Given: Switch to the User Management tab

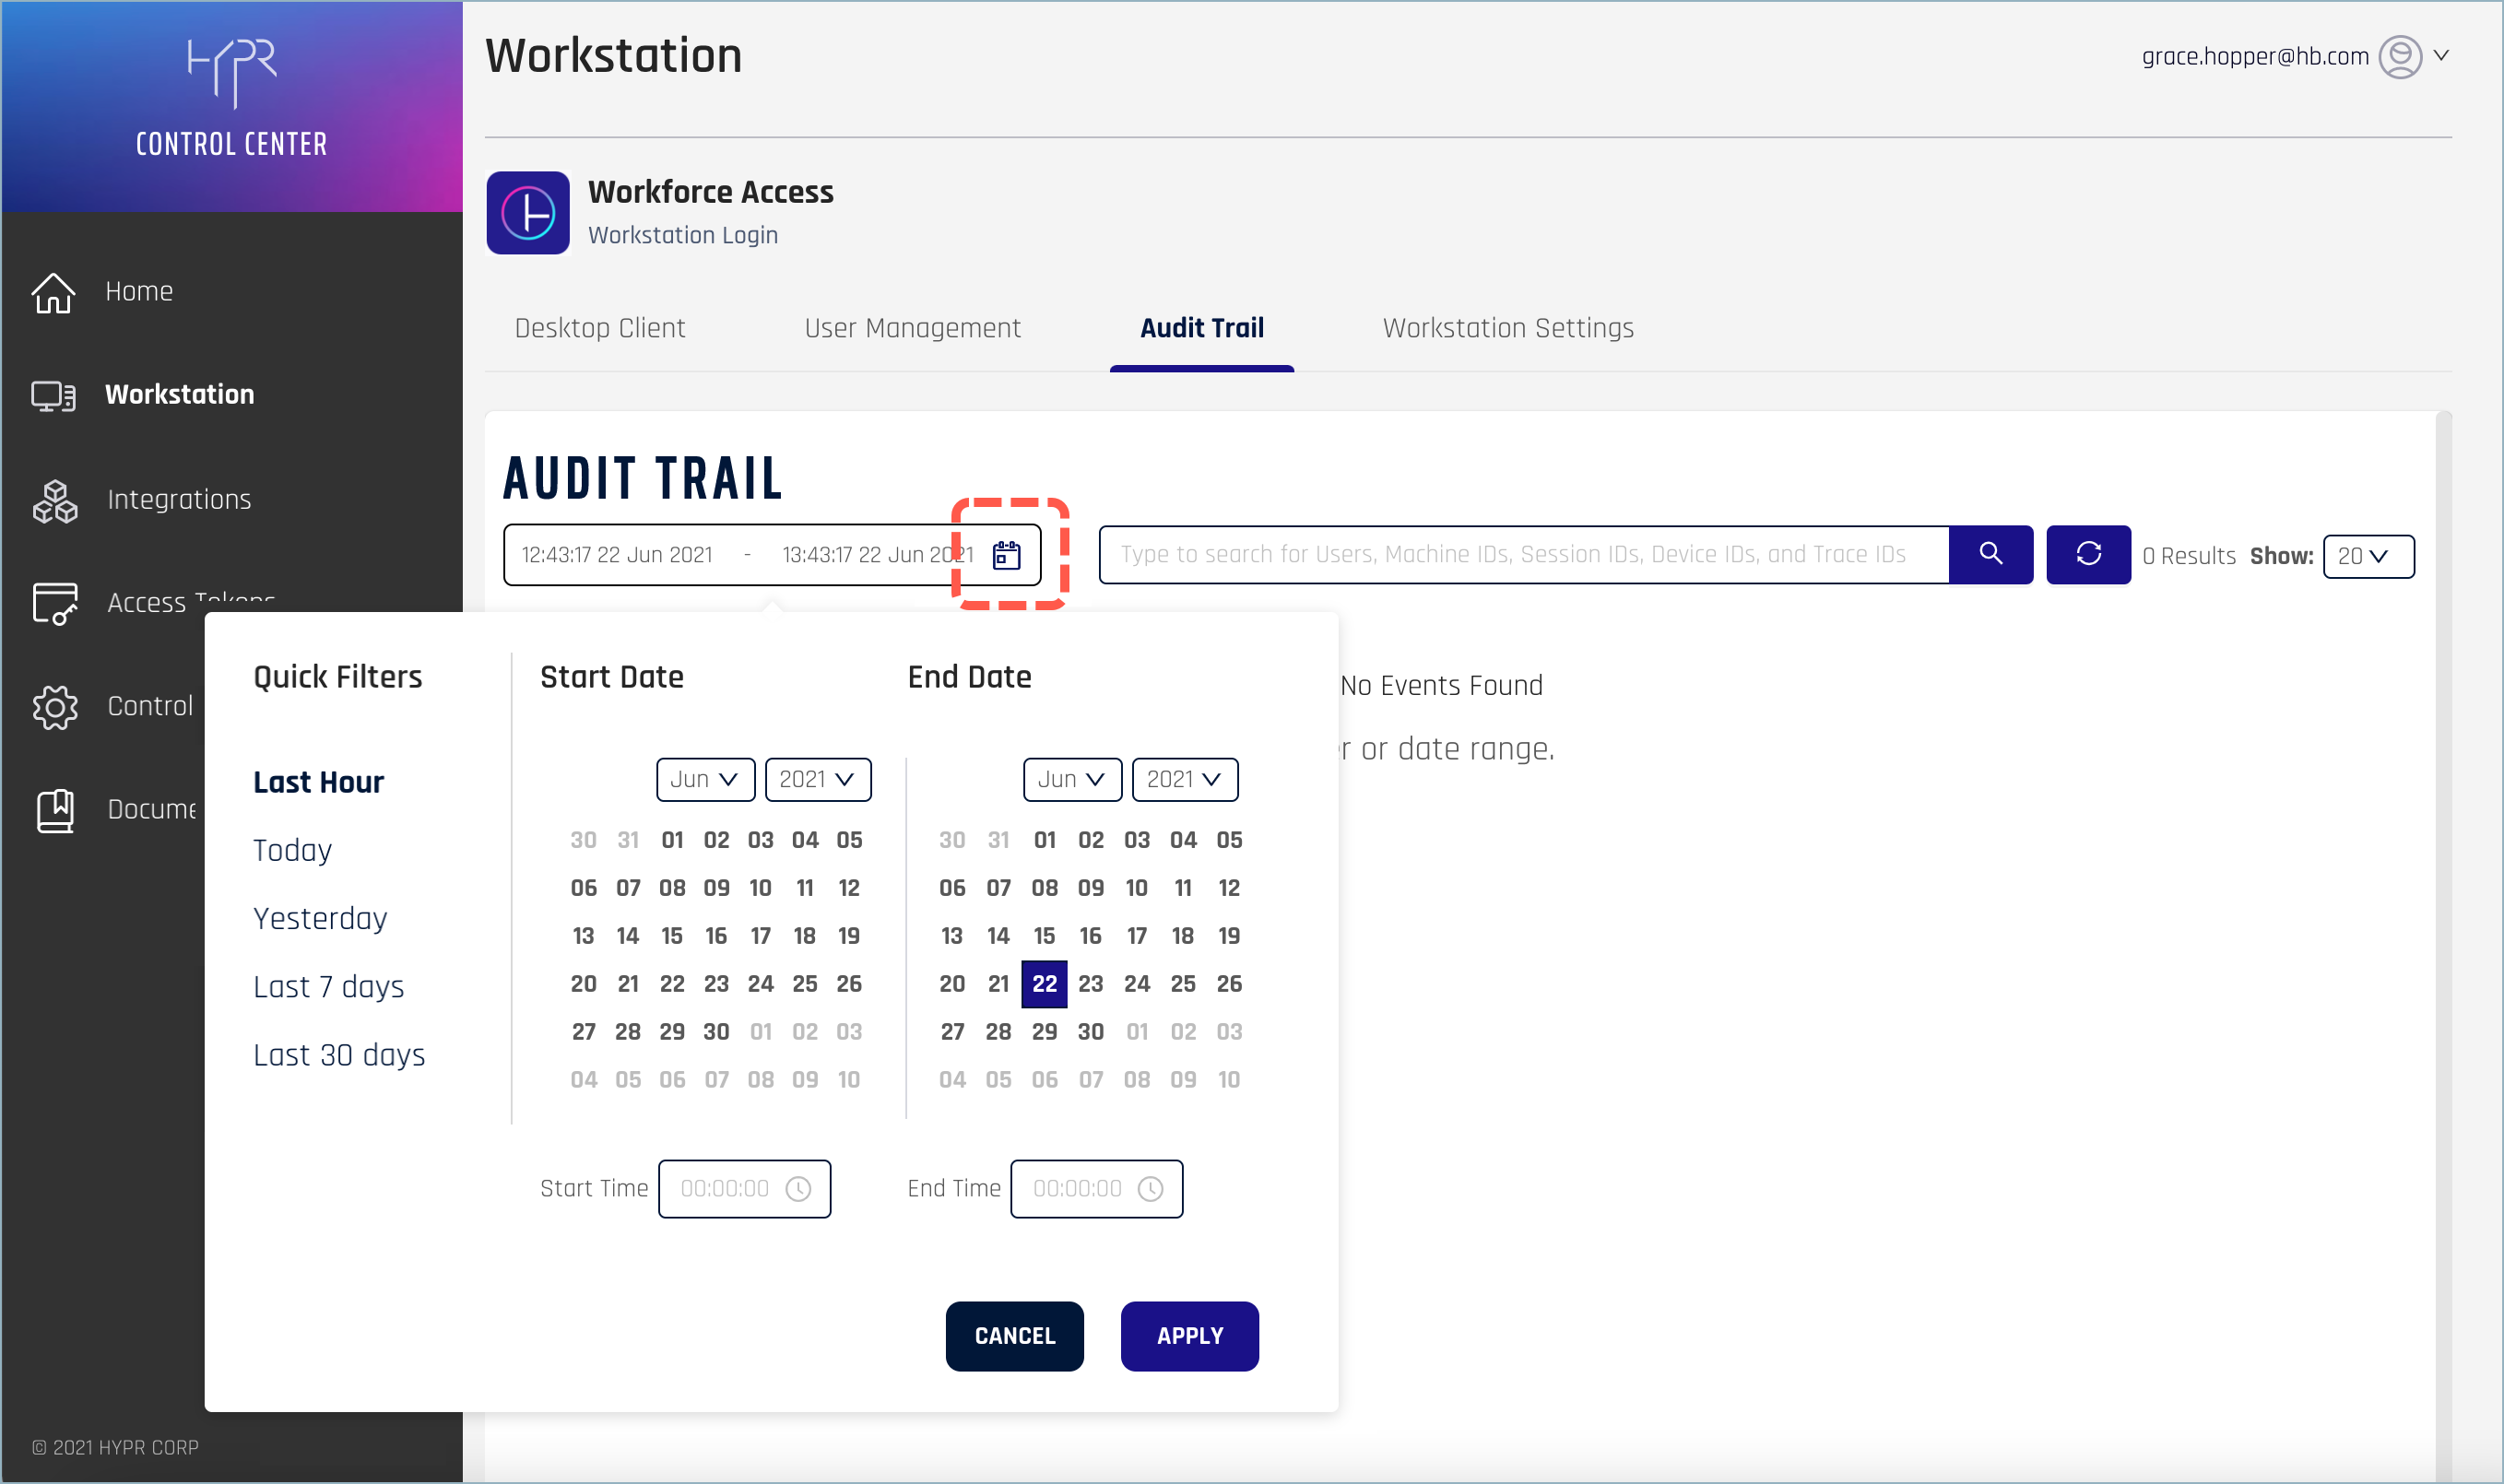Looking at the screenshot, I should coord(912,328).
